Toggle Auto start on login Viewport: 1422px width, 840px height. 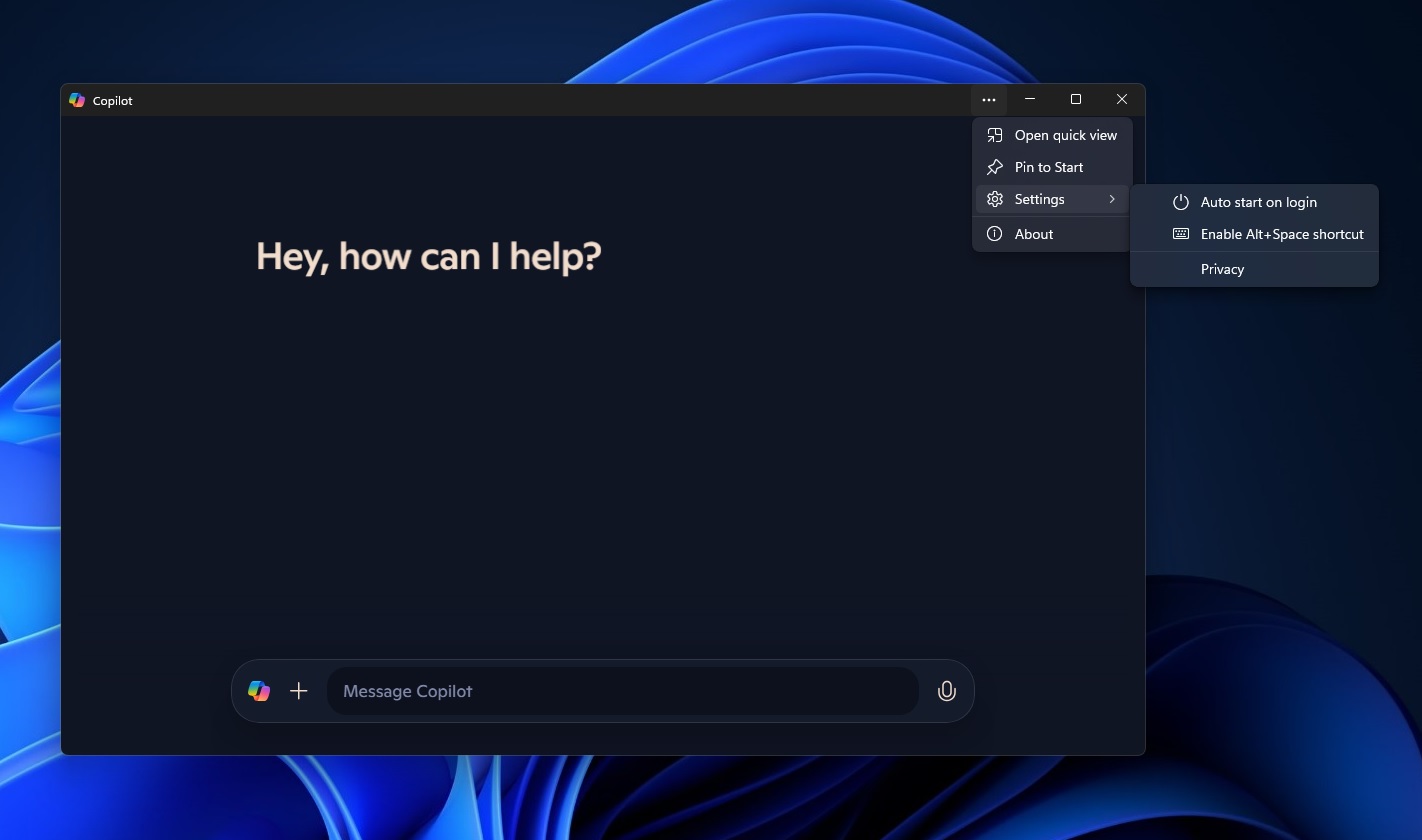tap(1254, 202)
